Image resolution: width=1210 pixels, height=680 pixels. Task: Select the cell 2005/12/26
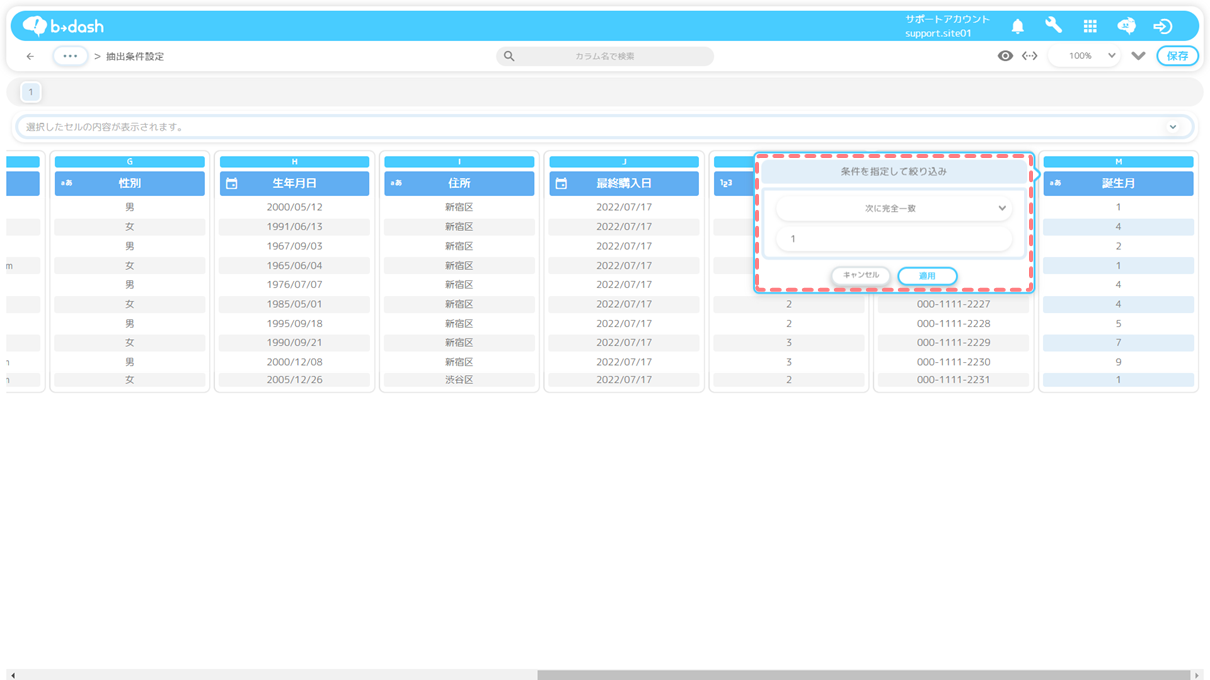point(294,380)
